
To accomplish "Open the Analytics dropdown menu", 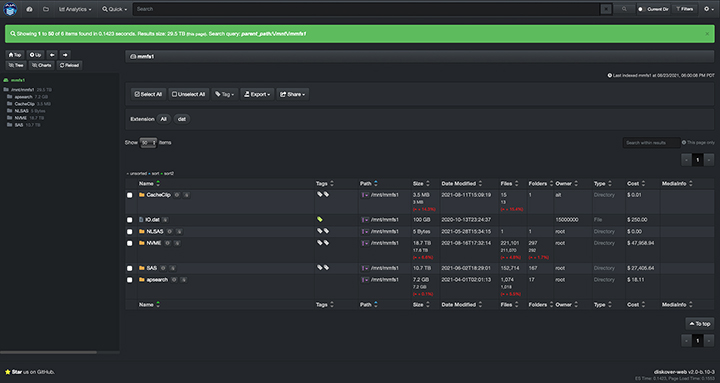I will coord(75,9).
